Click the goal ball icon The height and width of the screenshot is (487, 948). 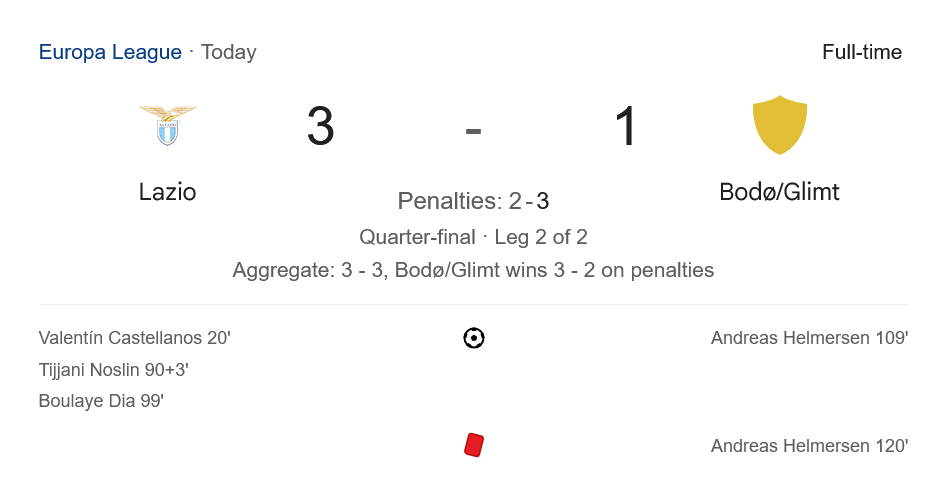pos(474,338)
